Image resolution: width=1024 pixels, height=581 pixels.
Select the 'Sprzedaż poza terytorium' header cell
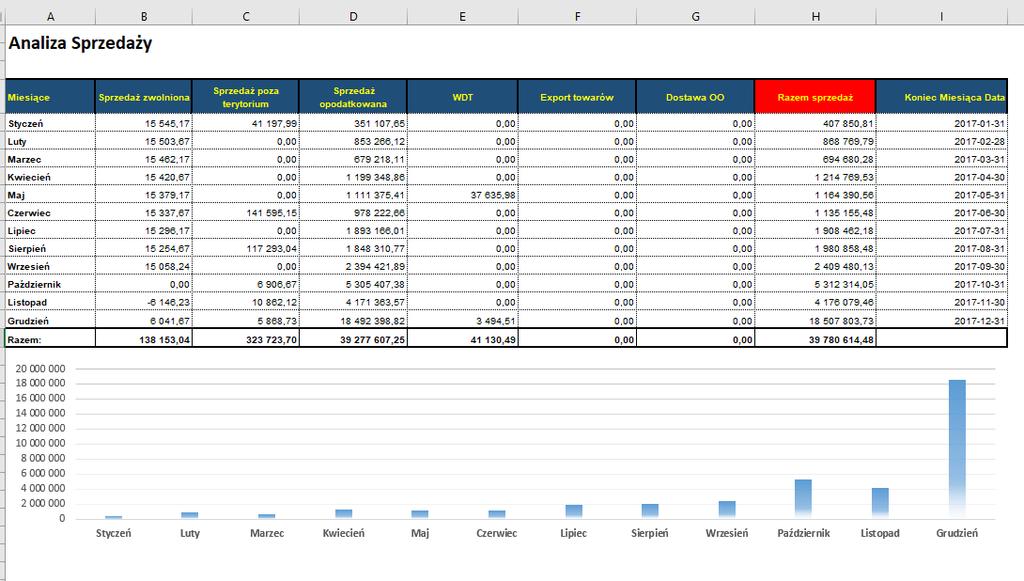(246, 97)
